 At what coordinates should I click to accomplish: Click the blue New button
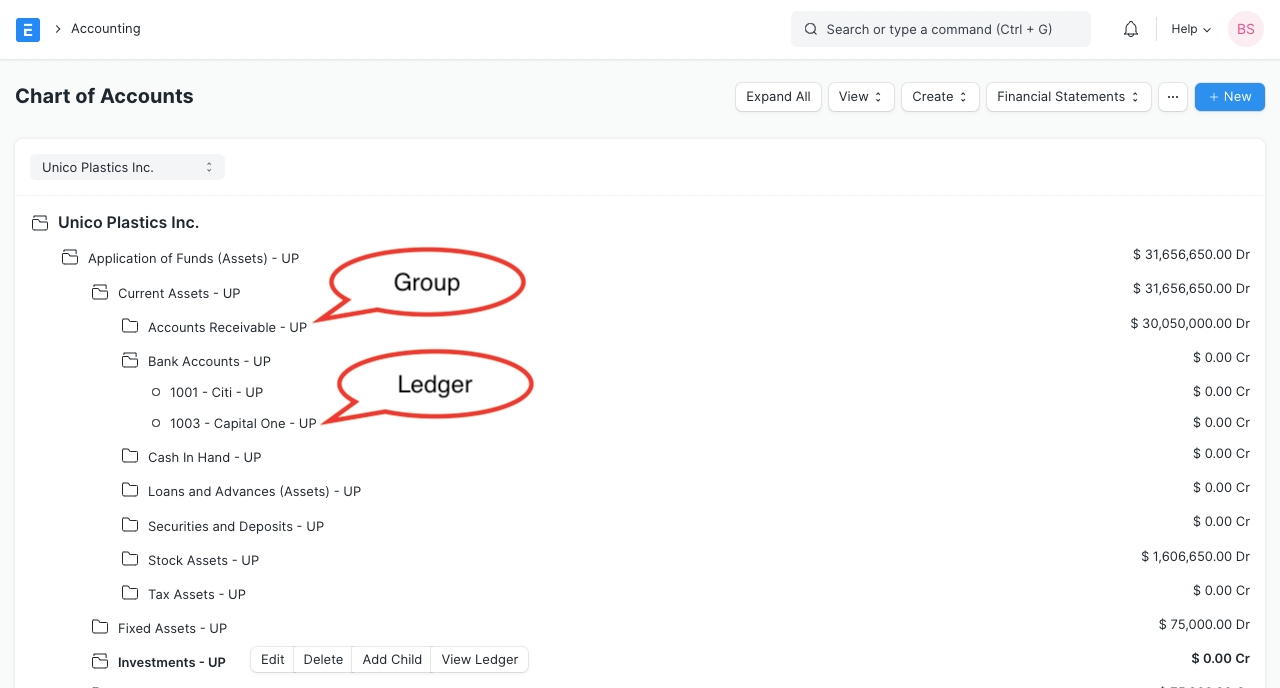[x=1229, y=97]
